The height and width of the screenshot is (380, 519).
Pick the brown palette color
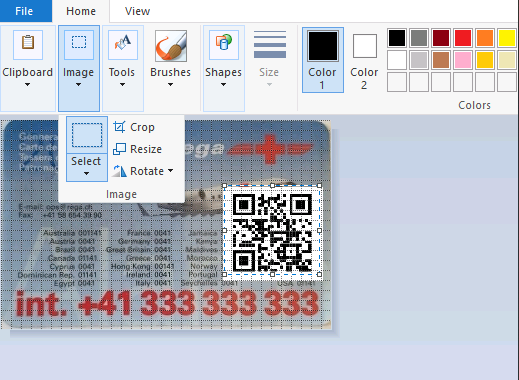point(441,60)
